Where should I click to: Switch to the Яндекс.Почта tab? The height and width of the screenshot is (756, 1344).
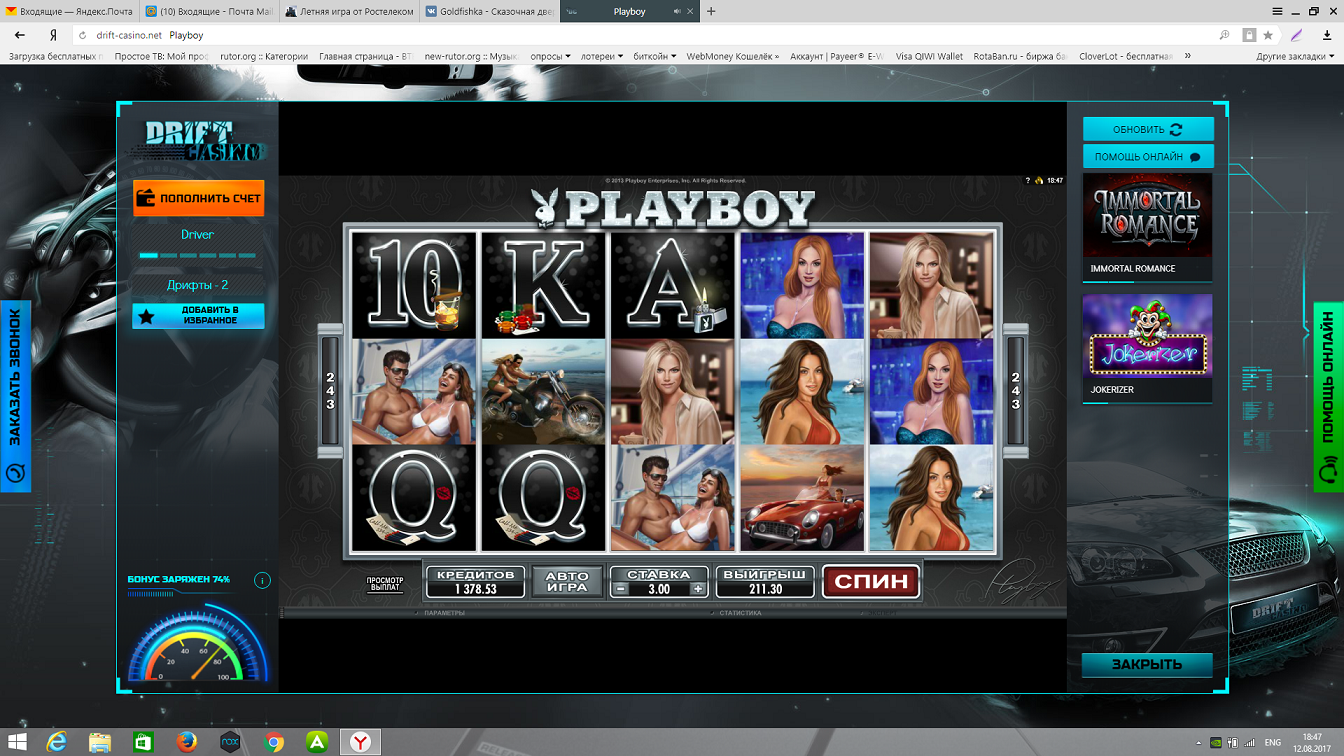[x=68, y=12]
